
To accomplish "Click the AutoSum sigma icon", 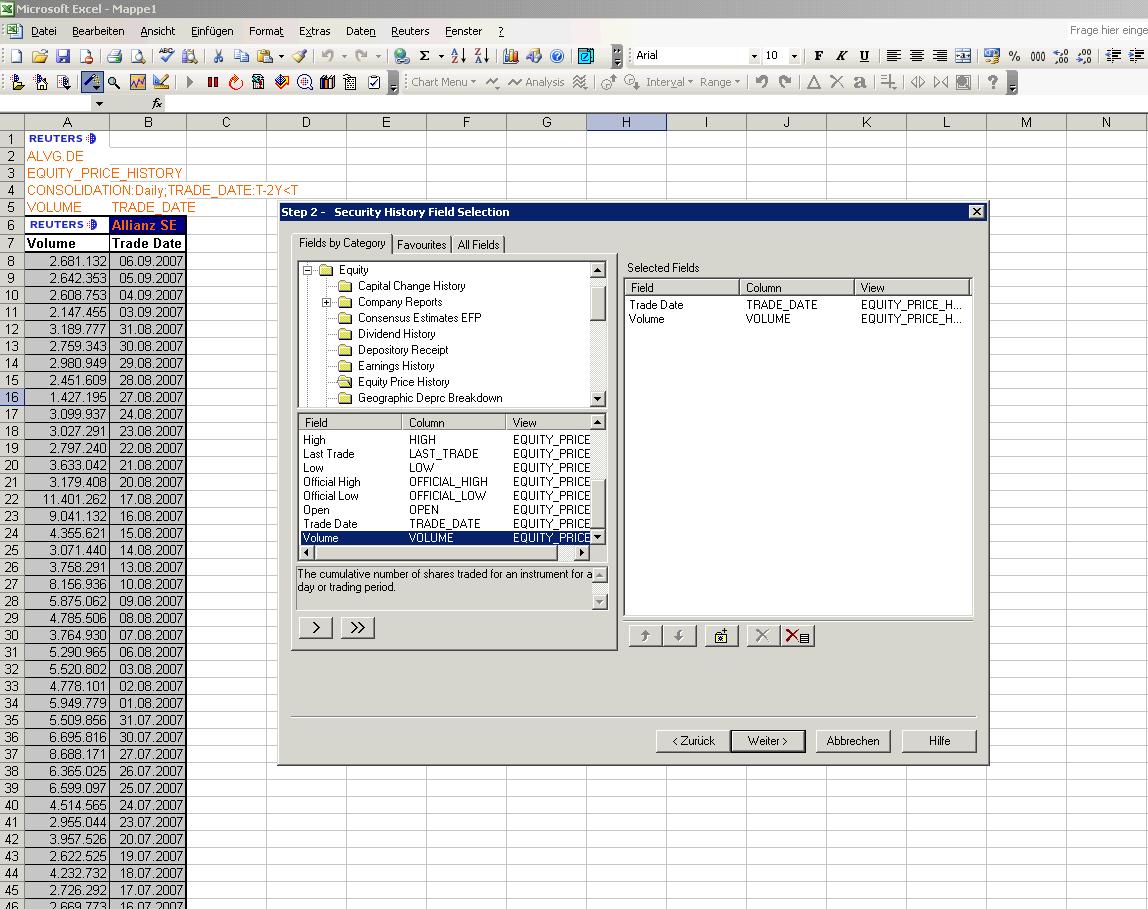I will pos(424,56).
